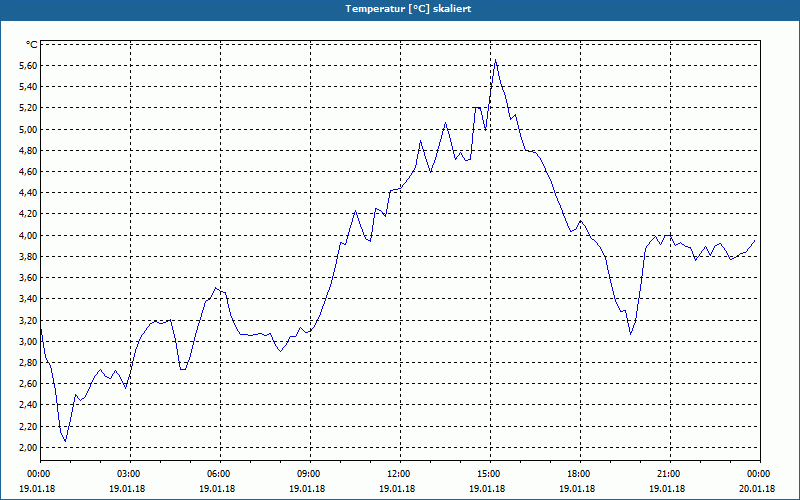Click the 2,80 temperature label
The width and height of the screenshot is (800, 500).
[29, 363]
